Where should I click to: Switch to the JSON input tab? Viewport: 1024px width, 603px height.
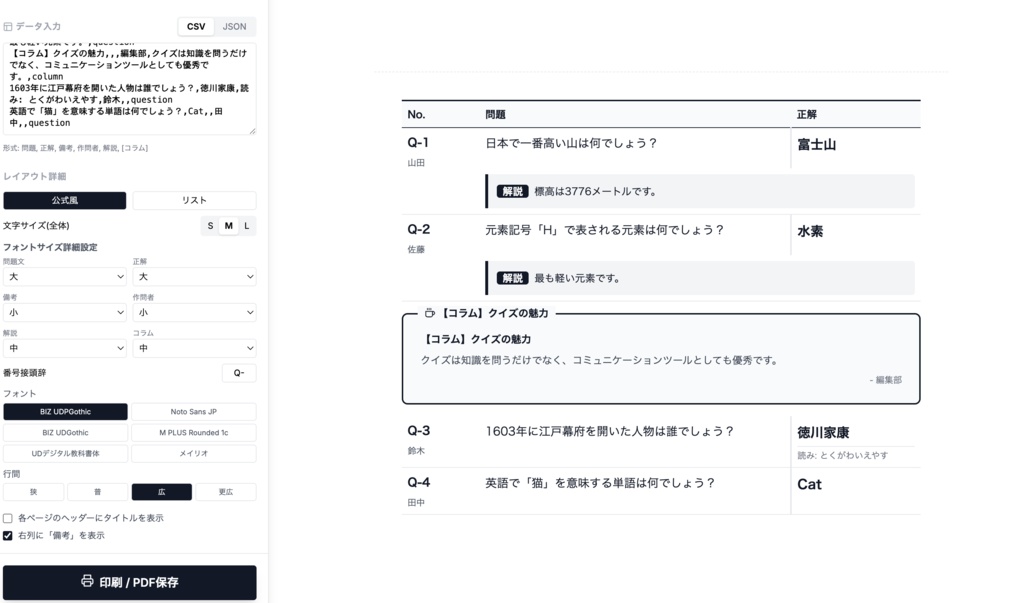pyautogui.click(x=234, y=26)
